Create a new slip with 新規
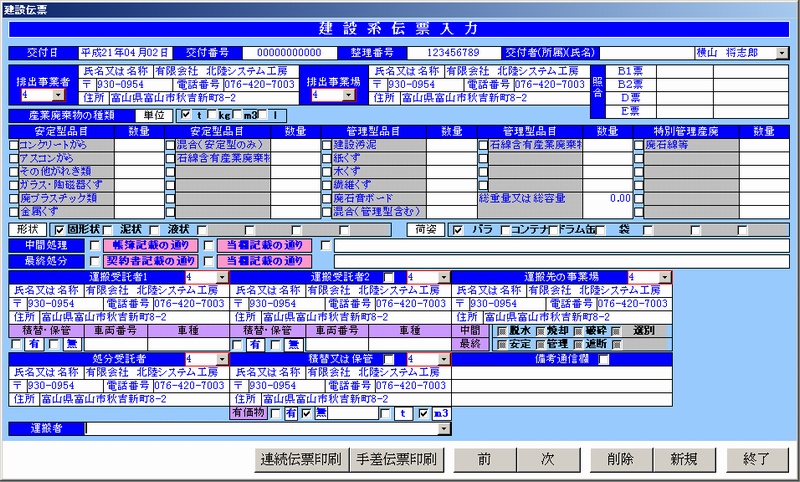Viewport: 800px width, 482px height. [x=684, y=459]
